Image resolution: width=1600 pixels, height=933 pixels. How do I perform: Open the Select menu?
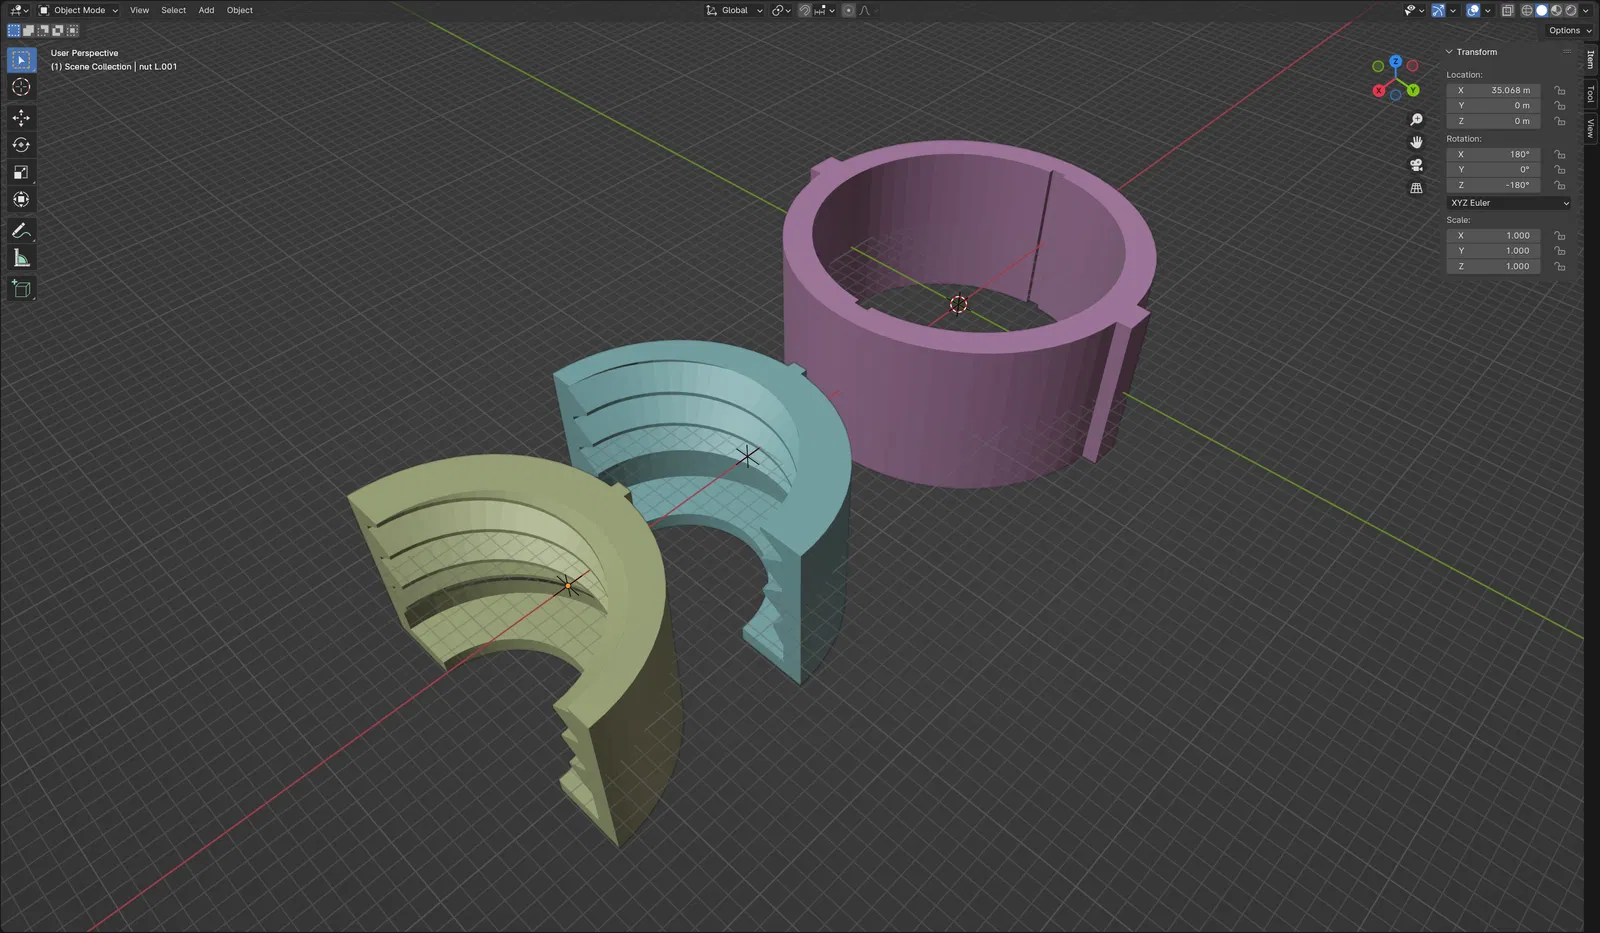point(174,10)
